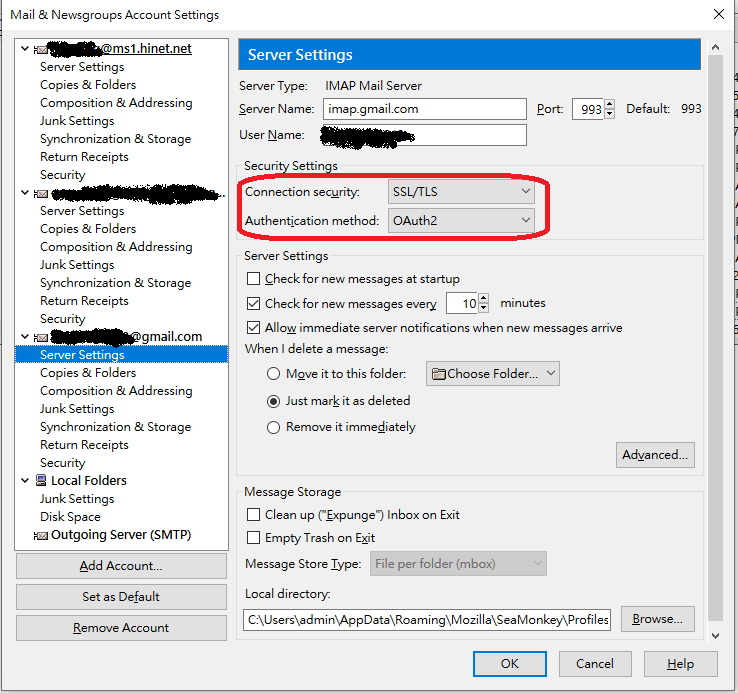The image size is (738, 693).
Task: Confirm settings with OK button
Action: coord(510,664)
